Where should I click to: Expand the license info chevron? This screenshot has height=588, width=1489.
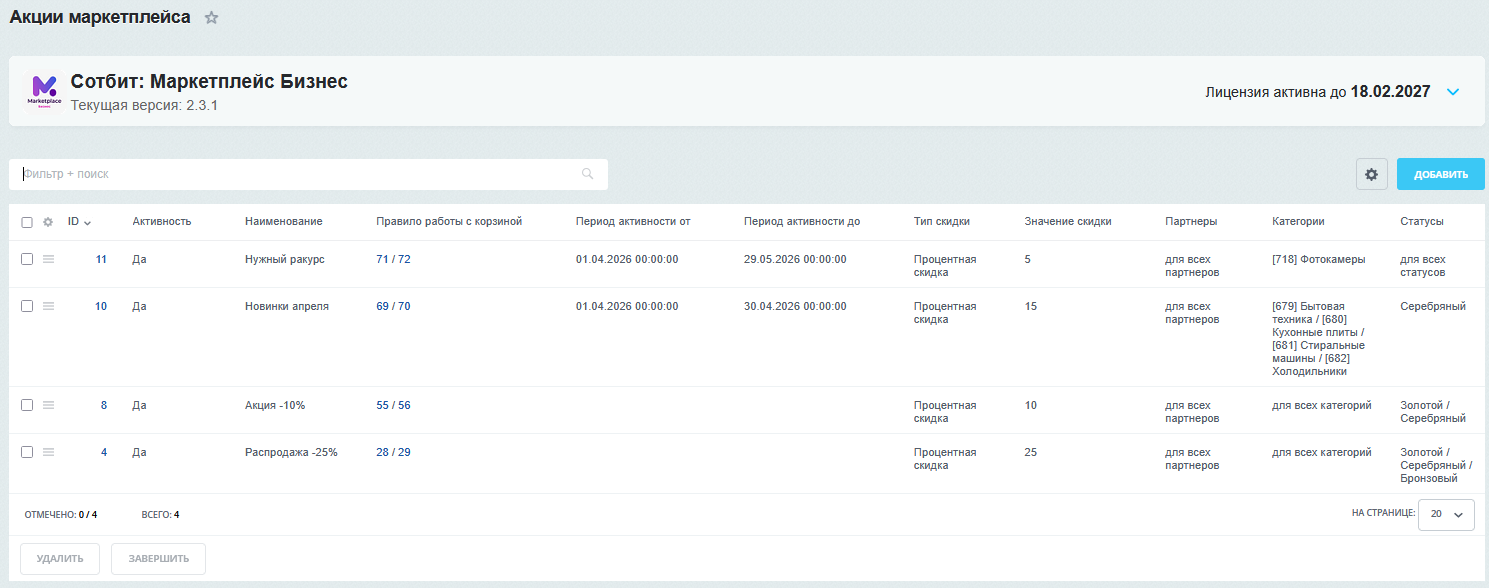pyautogui.click(x=1453, y=92)
